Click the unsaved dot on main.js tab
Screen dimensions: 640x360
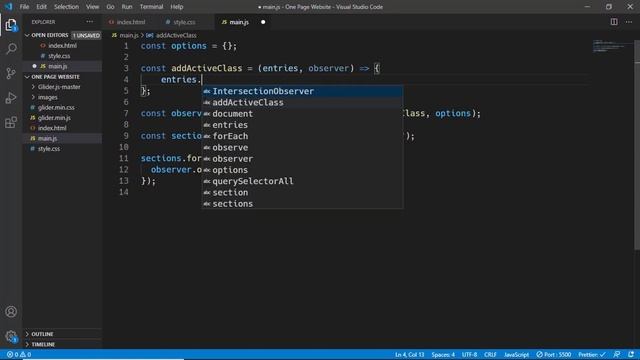[263, 22]
